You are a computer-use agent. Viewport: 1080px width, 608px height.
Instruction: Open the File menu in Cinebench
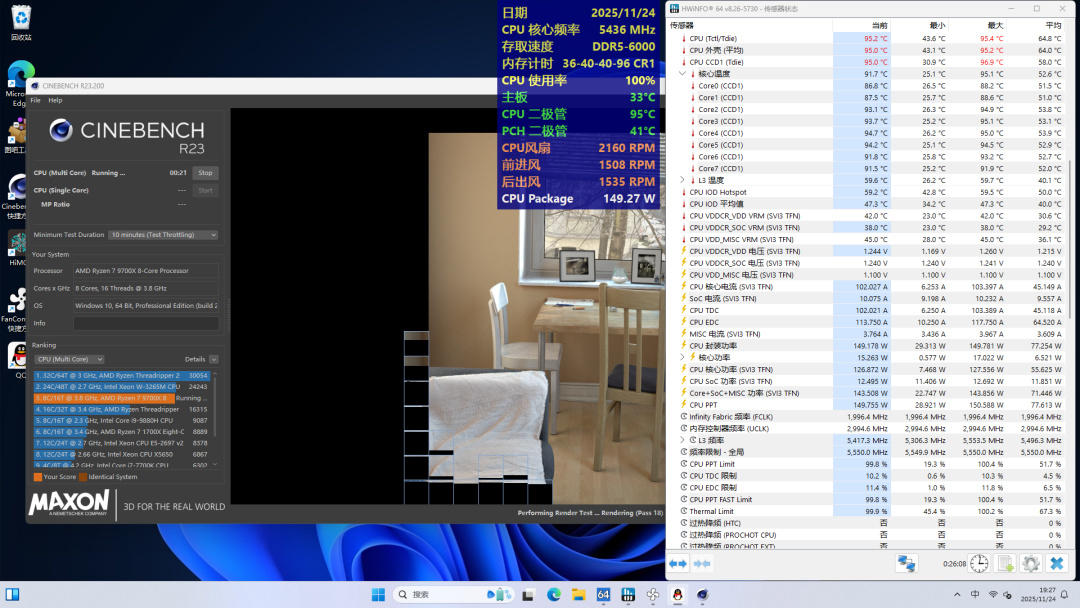click(x=35, y=100)
